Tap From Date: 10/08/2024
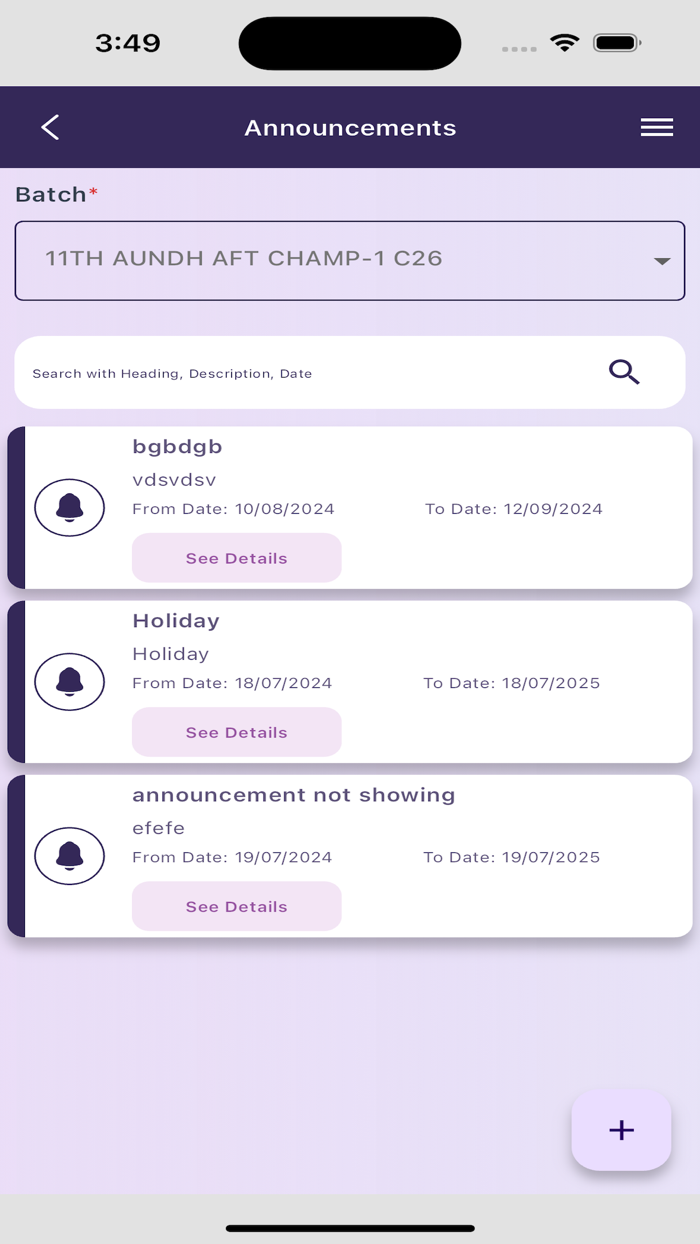 pos(233,509)
